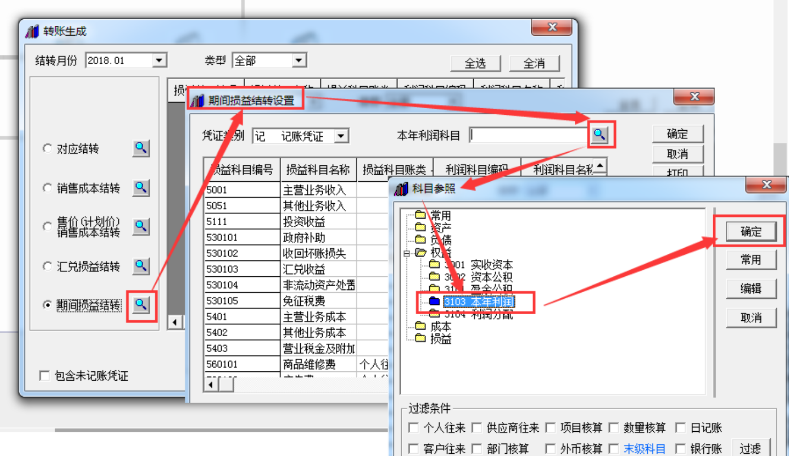
Task: Click 取消 button in 科目参照
Action: (751, 318)
